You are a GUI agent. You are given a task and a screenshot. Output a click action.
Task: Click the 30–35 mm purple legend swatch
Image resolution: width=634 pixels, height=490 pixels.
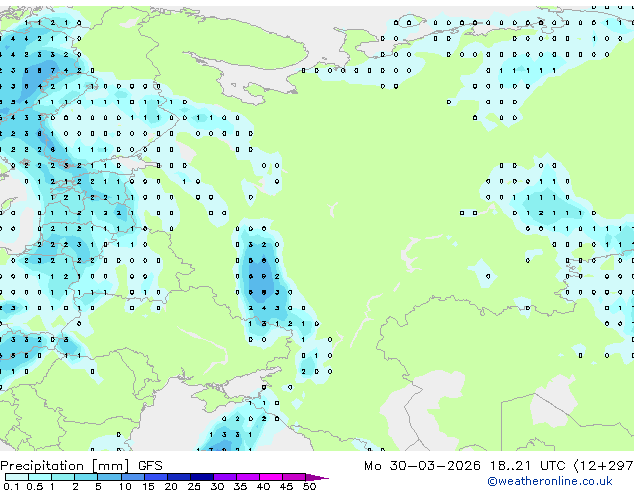pos(225,477)
